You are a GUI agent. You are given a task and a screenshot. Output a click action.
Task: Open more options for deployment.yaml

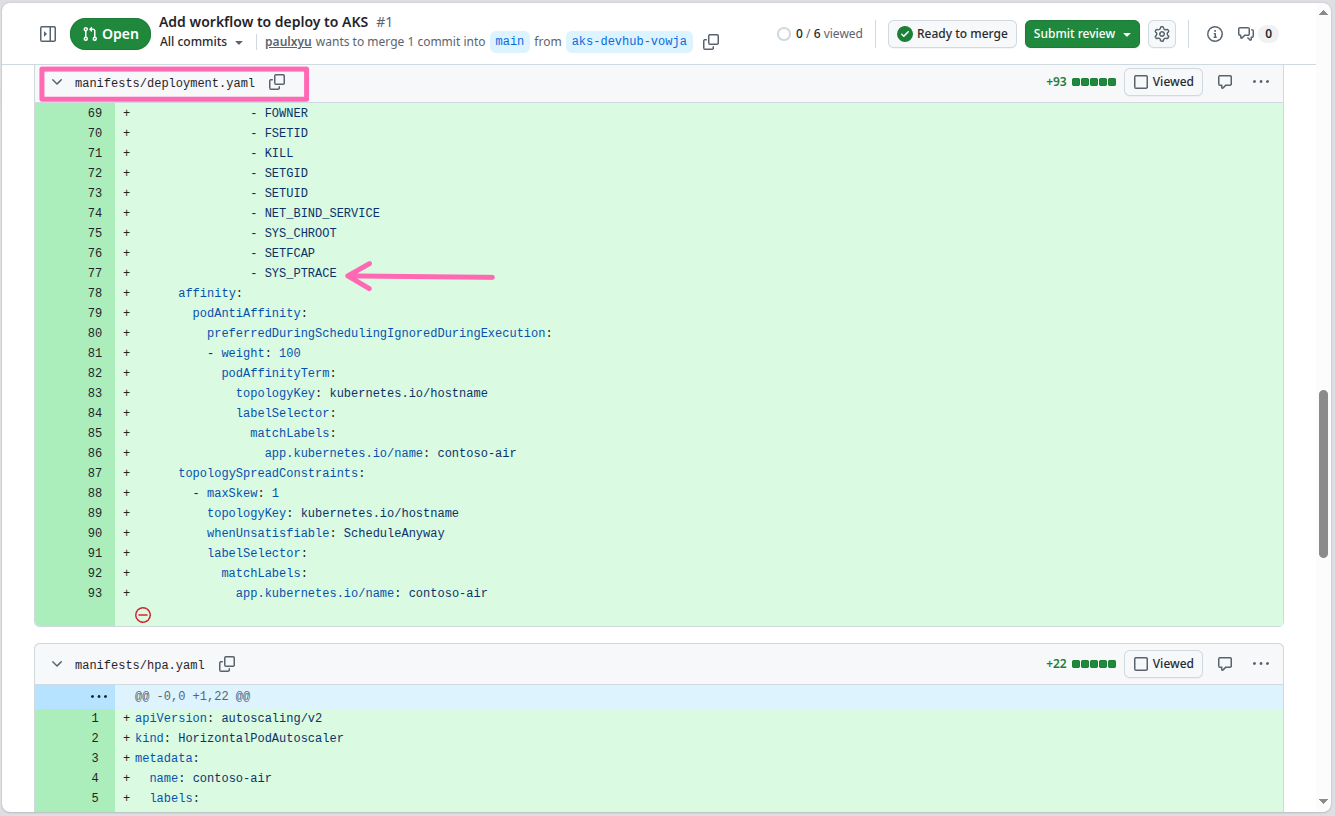click(1261, 82)
